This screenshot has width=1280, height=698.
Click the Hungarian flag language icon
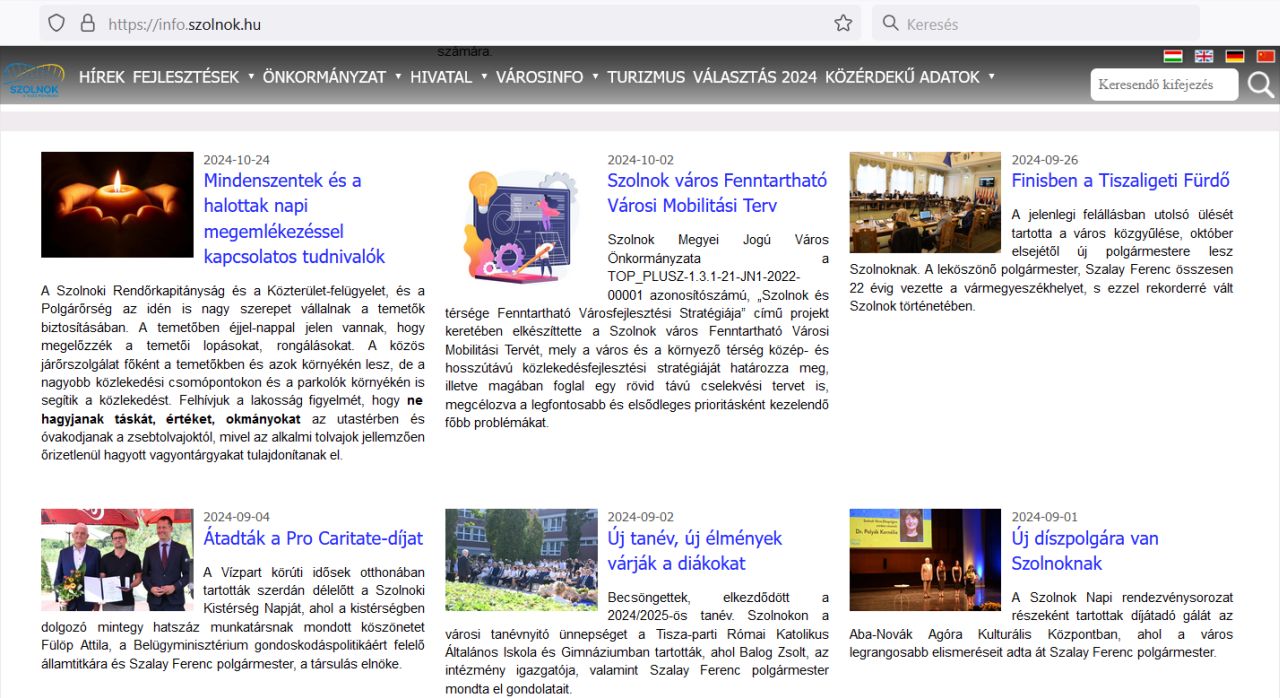(x=1173, y=56)
